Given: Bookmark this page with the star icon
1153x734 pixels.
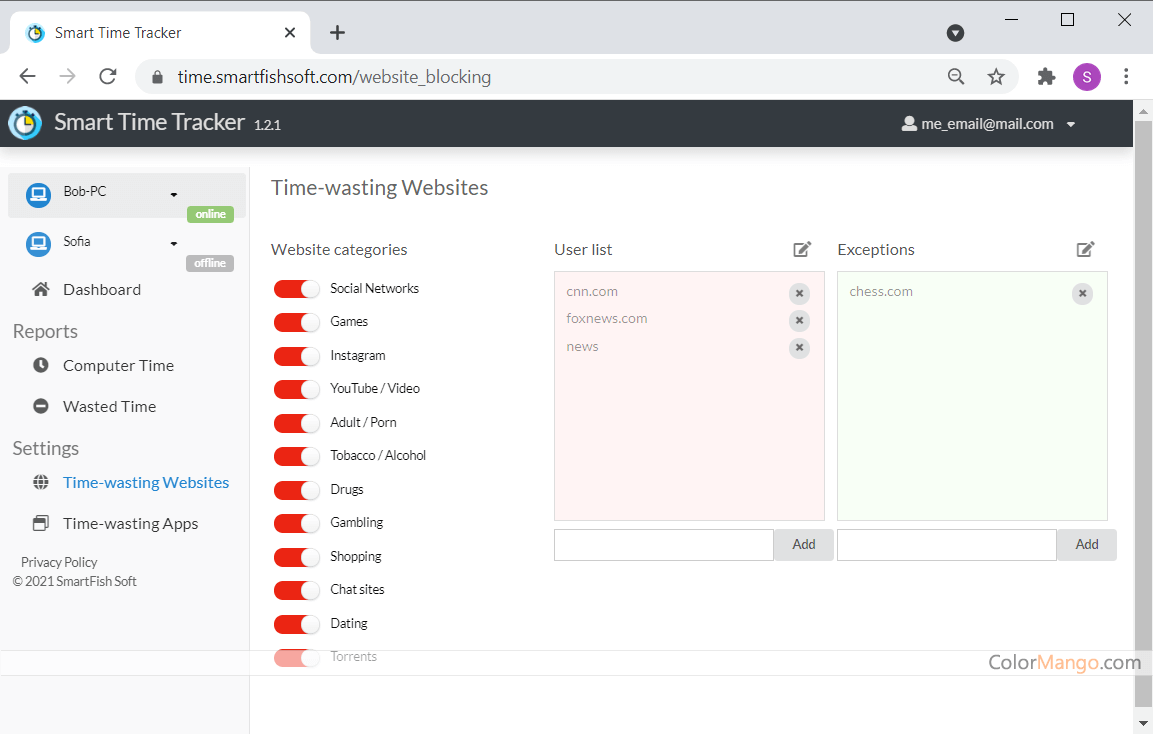Looking at the screenshot, I should point(996,77).
